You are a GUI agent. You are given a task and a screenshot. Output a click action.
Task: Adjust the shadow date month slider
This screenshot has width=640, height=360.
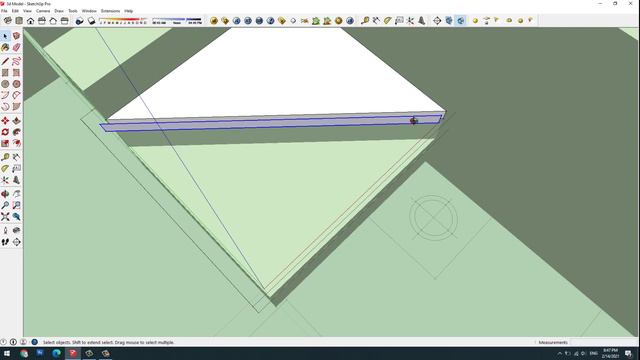click(123, 20)
